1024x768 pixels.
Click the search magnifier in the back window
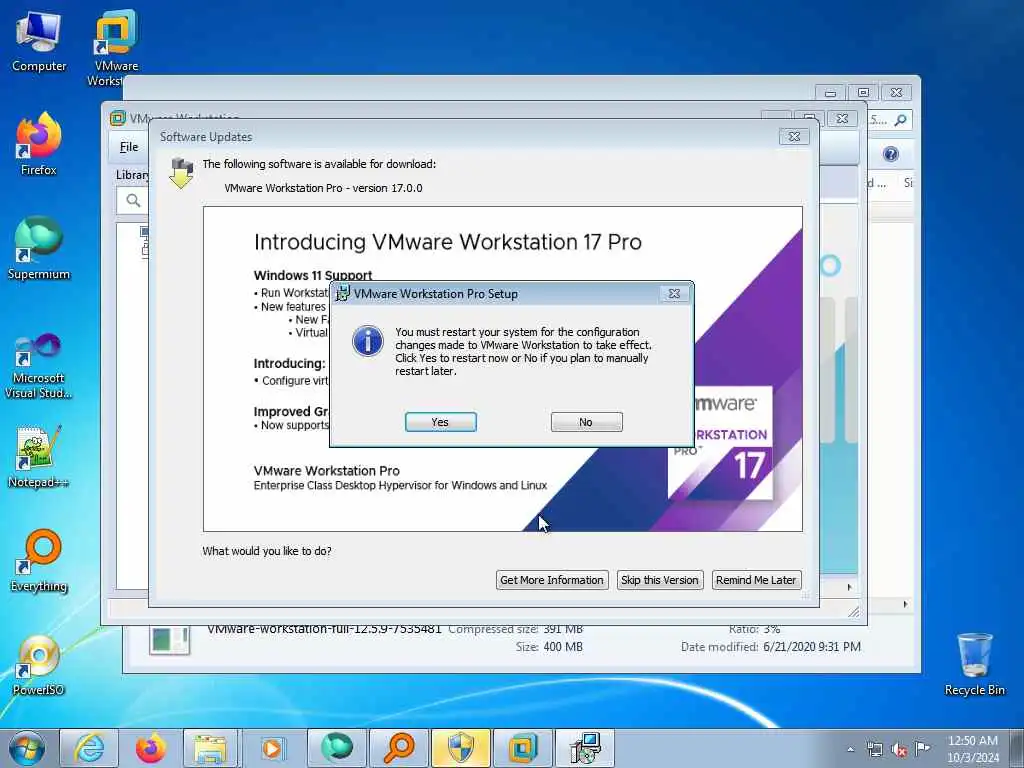[901, 120]
